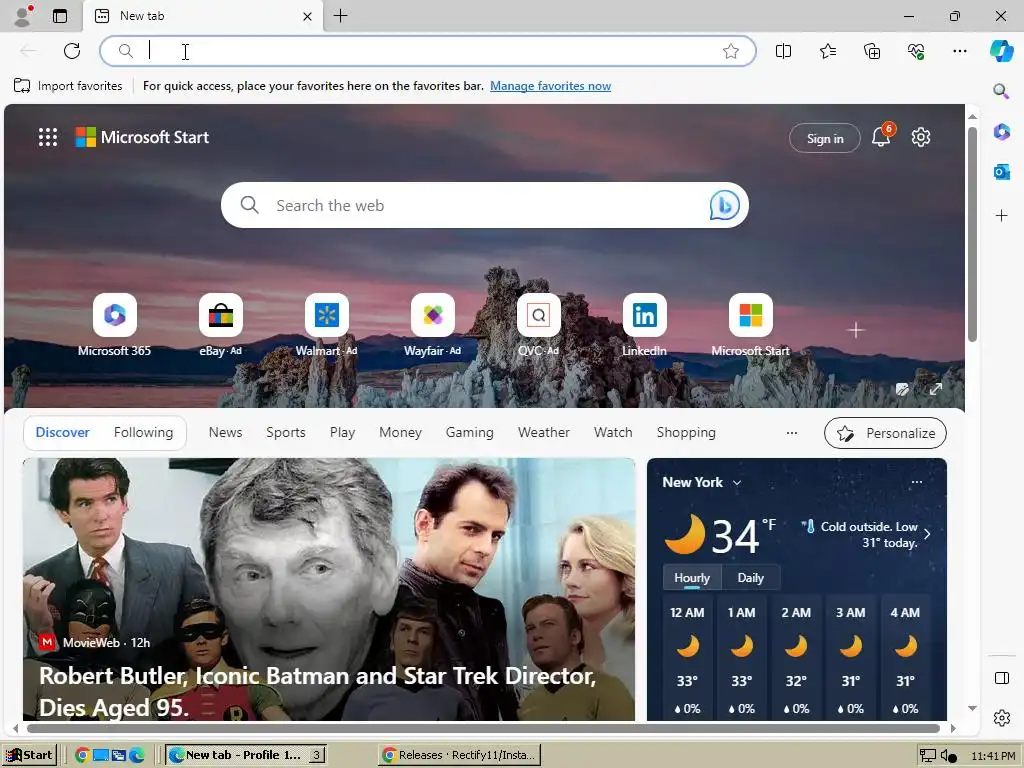
Task: Open the Copilot sidebar icon
Action: tap(1001, 51)
